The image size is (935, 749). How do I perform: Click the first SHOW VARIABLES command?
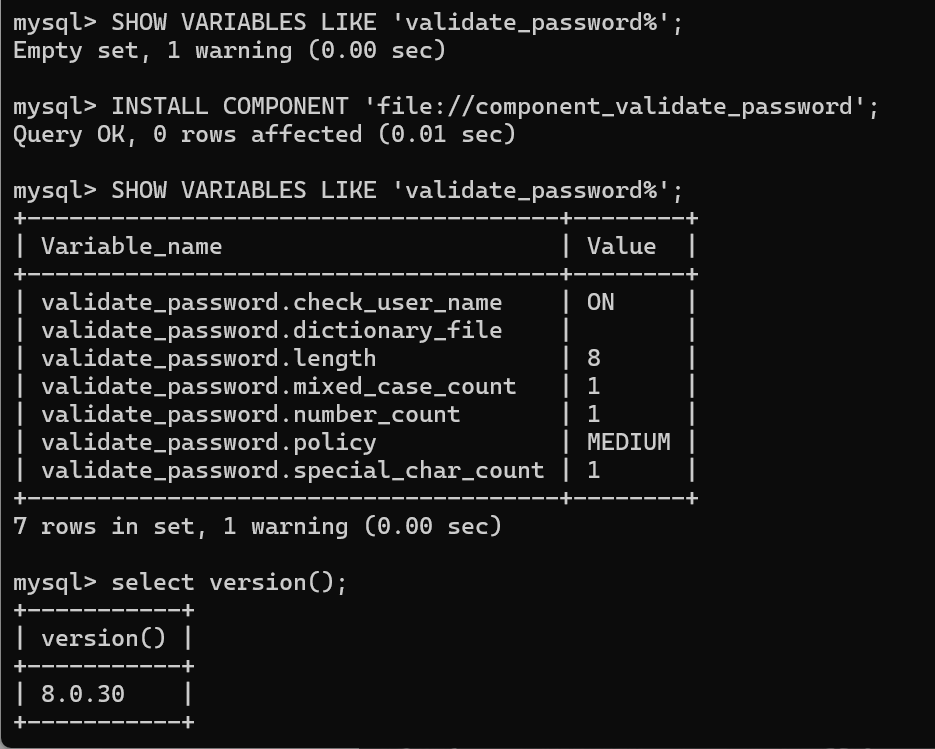click(397, 22)
